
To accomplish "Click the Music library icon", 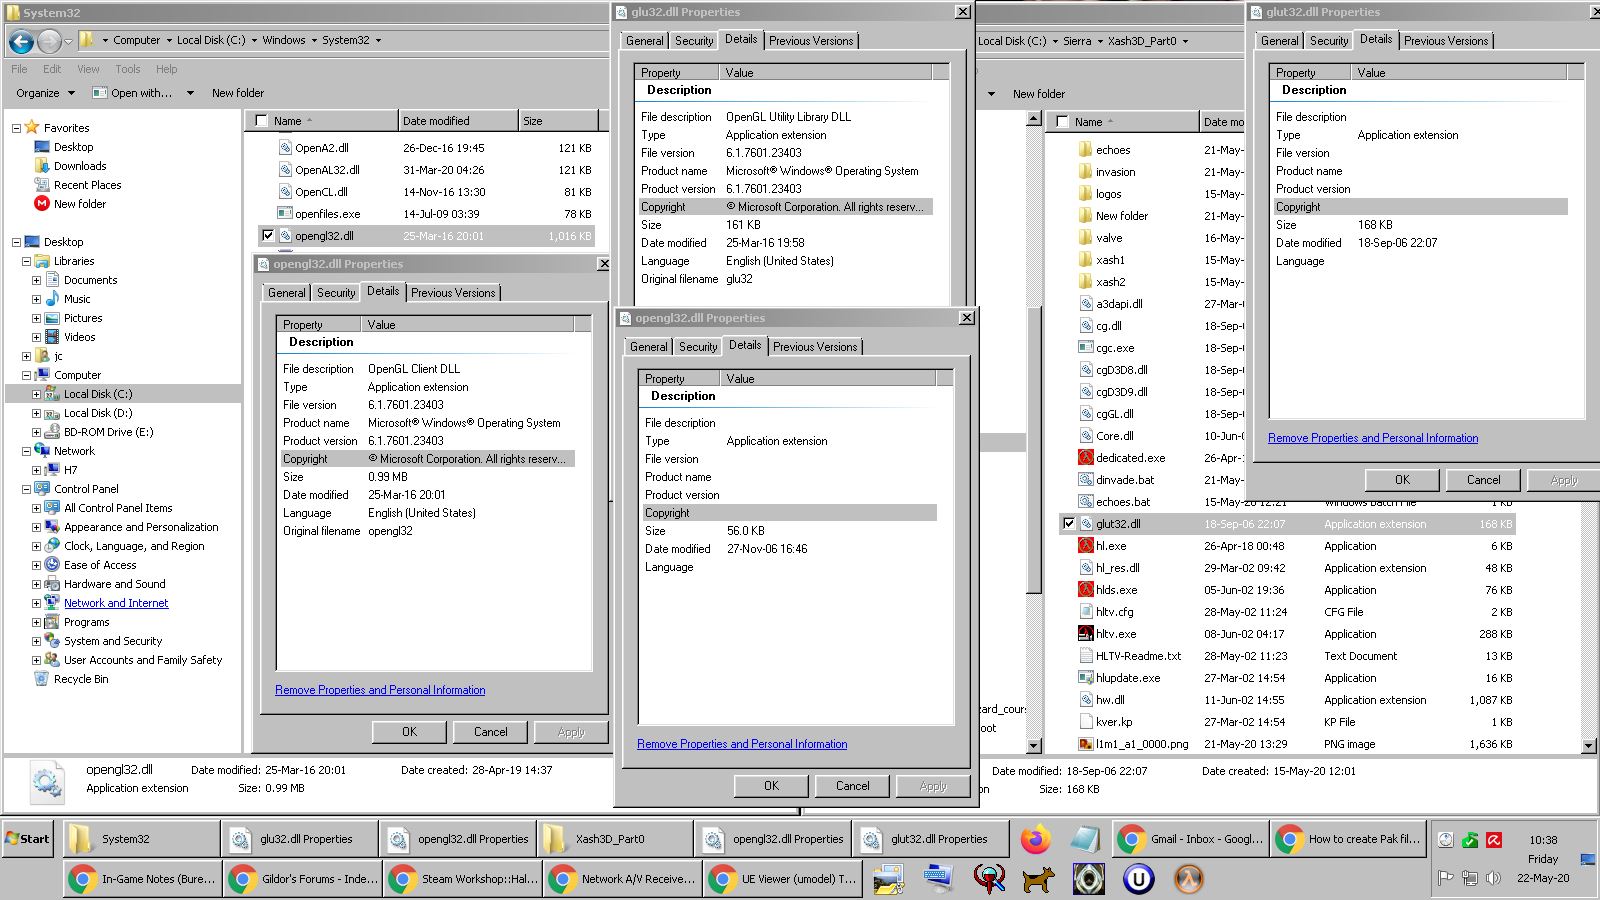I will pos(52,299).
